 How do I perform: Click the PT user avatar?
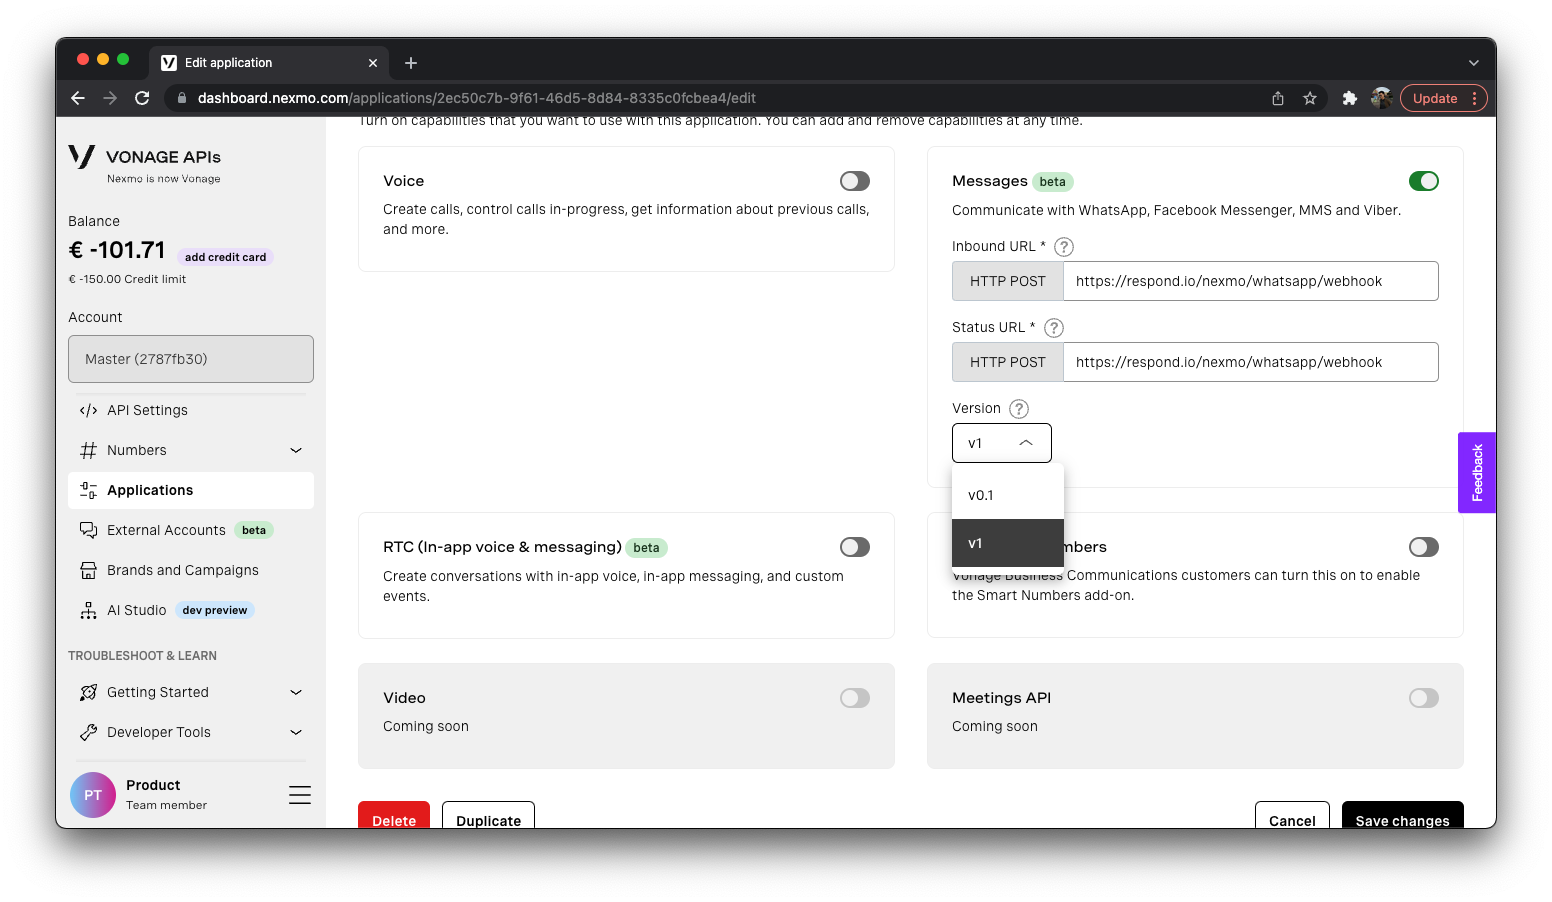pyautogui.click(x=93, y=795)
